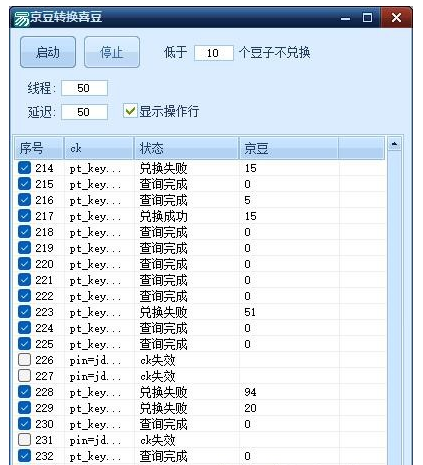Select row 228 showing 94 beans
The height and width of the screenshot is (465, 423).
coord(200,392)
